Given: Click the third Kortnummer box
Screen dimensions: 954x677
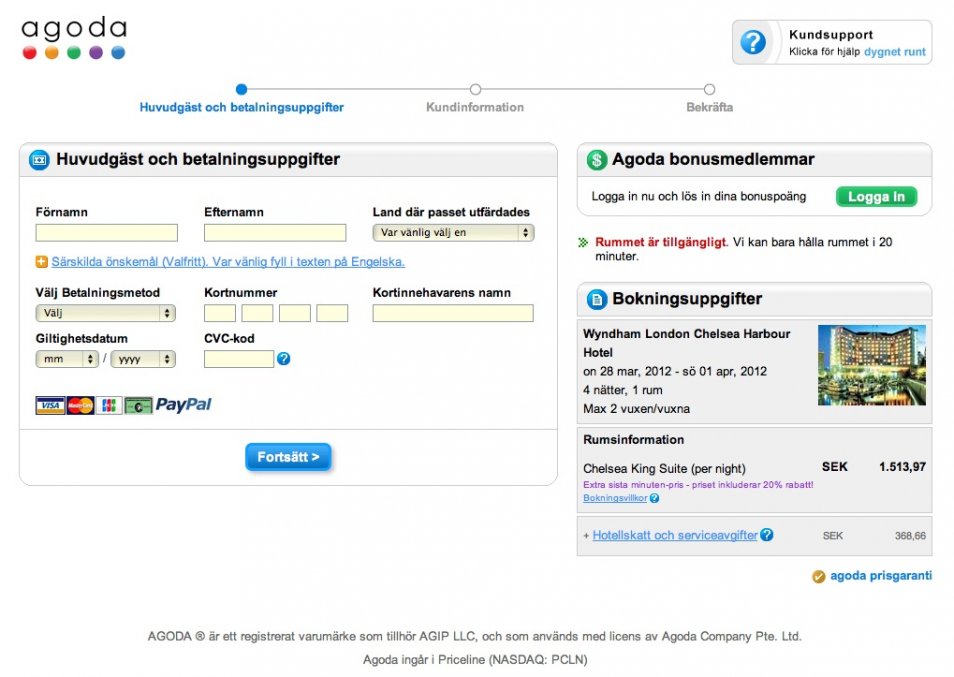Looking at the screenshot, I should [x=295, y=313].
